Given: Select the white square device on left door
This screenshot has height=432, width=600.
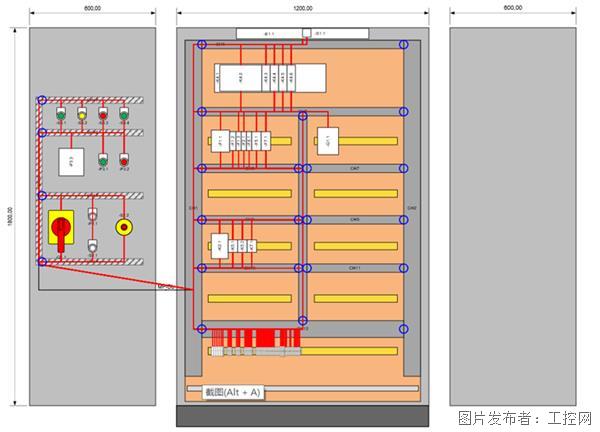Looking at the screenshot, I should coord(70,161).
